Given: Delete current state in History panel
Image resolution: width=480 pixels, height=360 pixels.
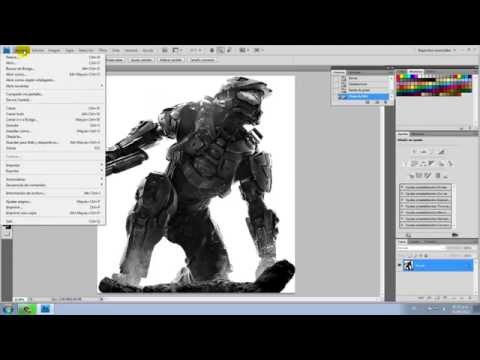Looking at the screenshot, I should (x=386, y=102).
